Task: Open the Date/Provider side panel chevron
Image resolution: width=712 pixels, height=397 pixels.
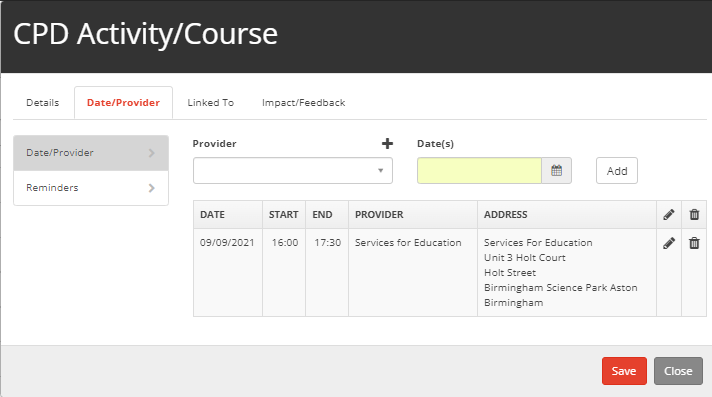Action: click(x=152, y=153)
